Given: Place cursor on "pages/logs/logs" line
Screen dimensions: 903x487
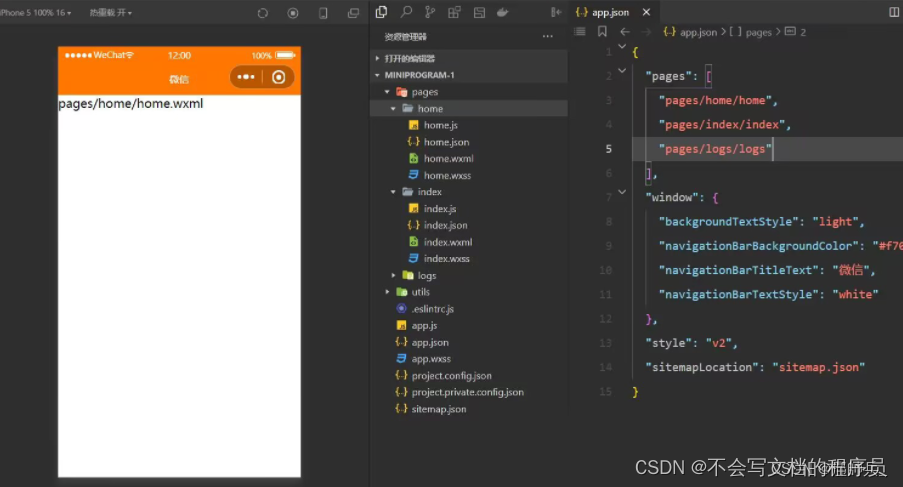Looking at the screenshot, I should click(x=715, y=149).
